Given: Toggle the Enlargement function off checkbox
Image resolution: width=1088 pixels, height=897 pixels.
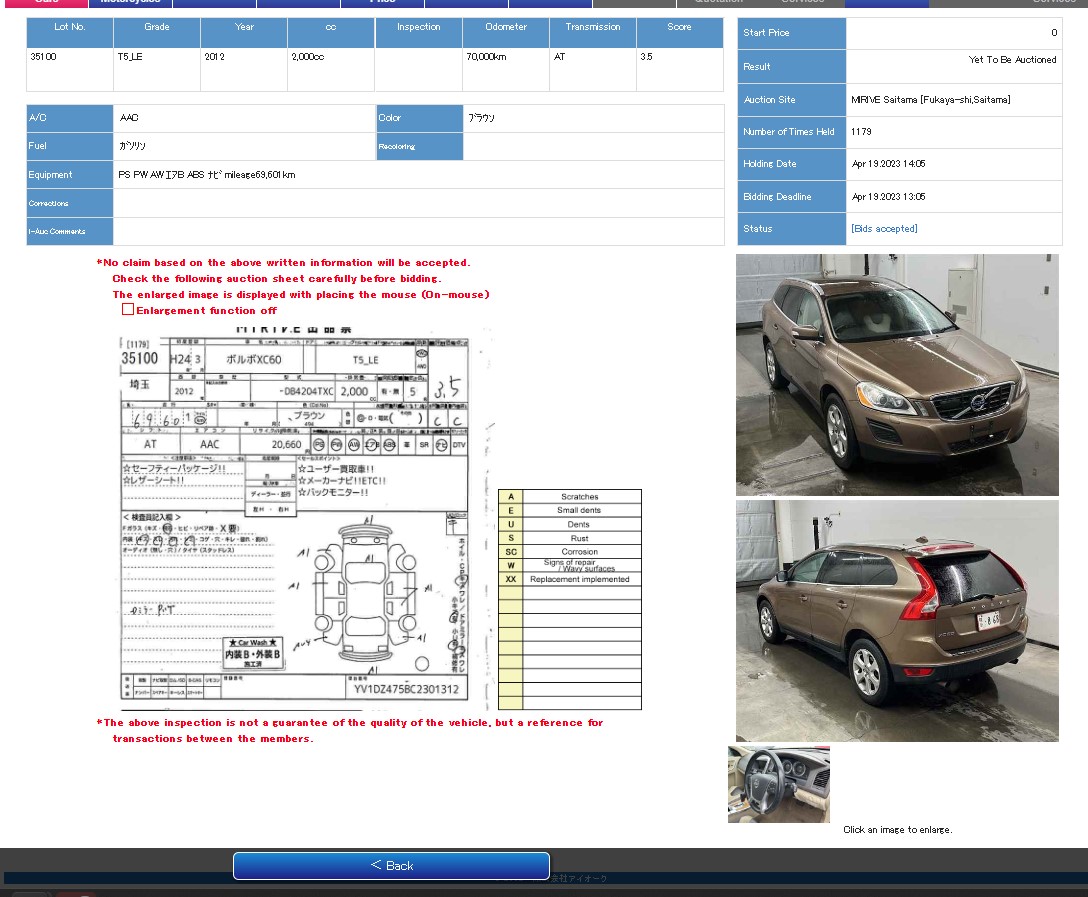Looking at the screenshot, I should coord(128,310).
